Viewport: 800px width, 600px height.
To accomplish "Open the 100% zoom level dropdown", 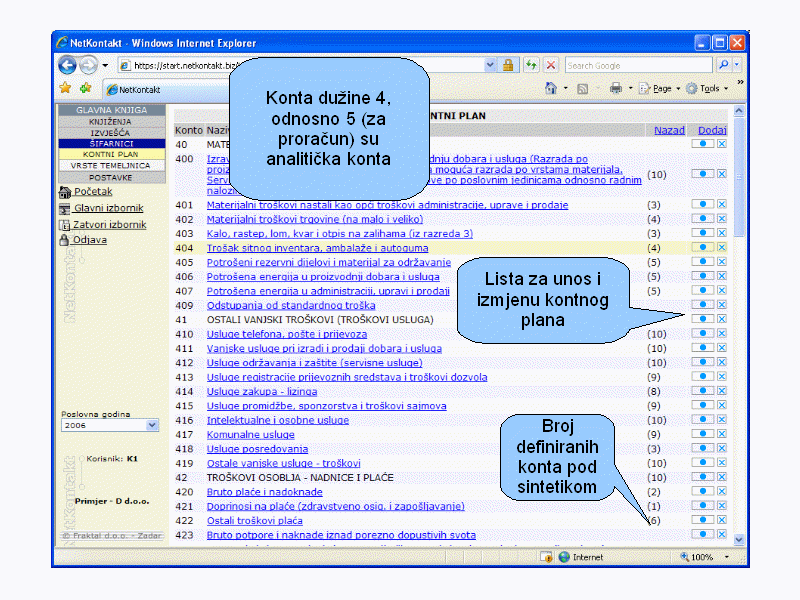I will [x=727, y=557].
